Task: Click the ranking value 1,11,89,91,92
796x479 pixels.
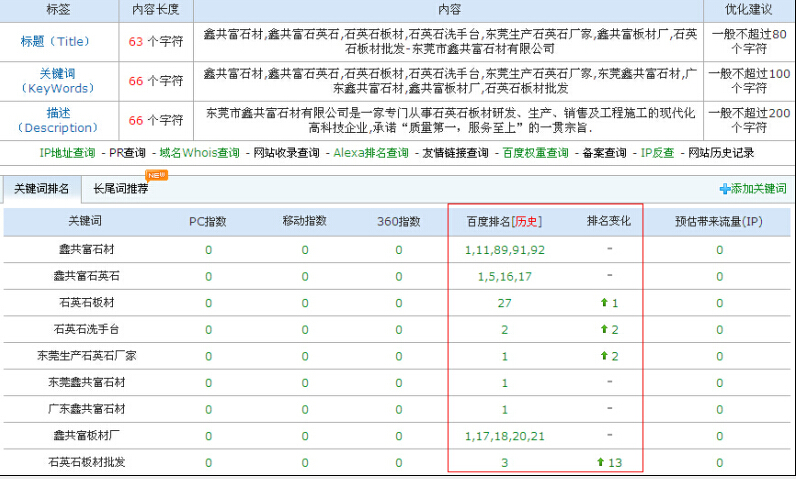Action: click(505, 250)
